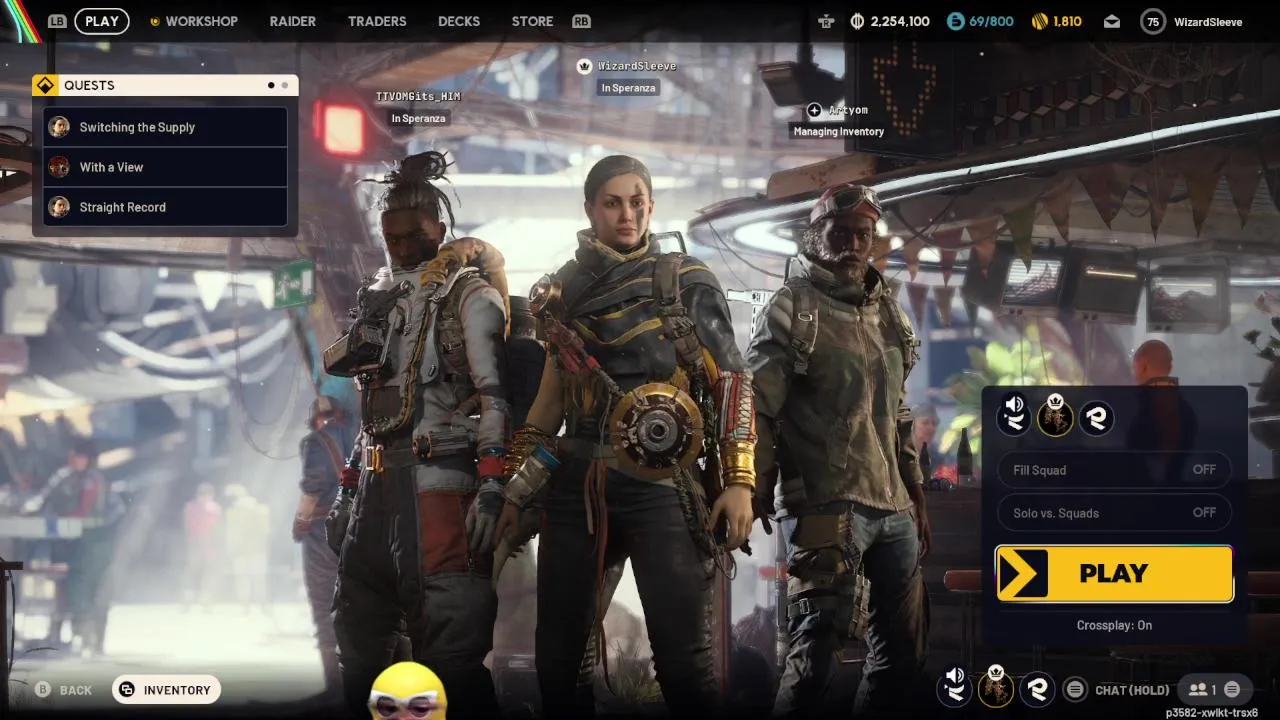Open CHAT (HOLD)

pyautogui.click(x=1132, y=689)
